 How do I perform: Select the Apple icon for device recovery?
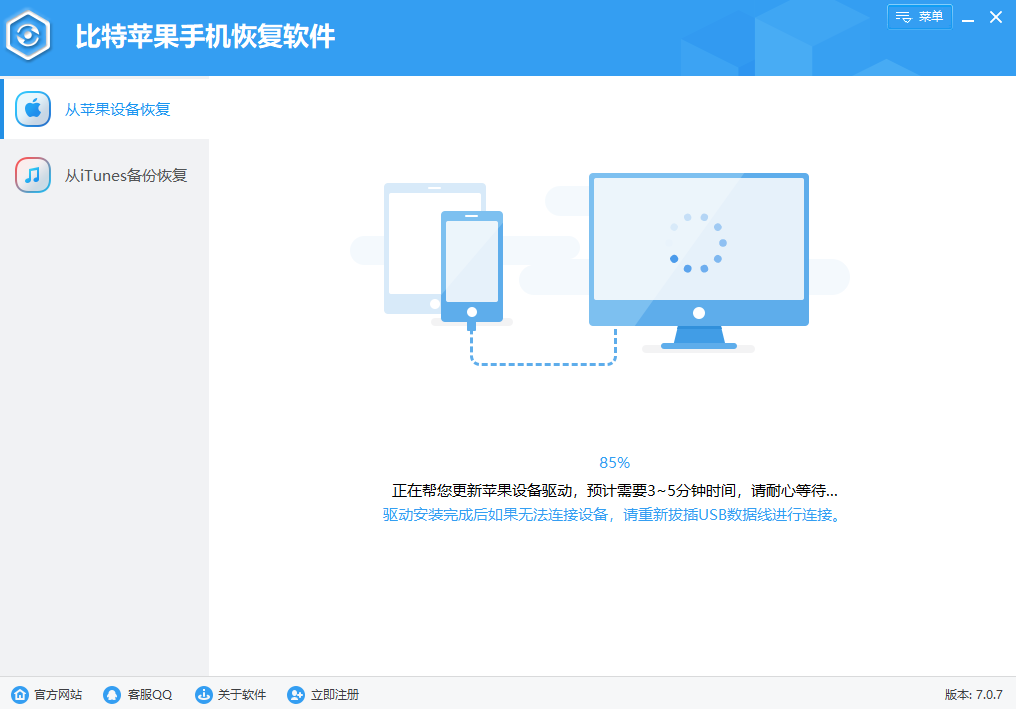(33, 108)
